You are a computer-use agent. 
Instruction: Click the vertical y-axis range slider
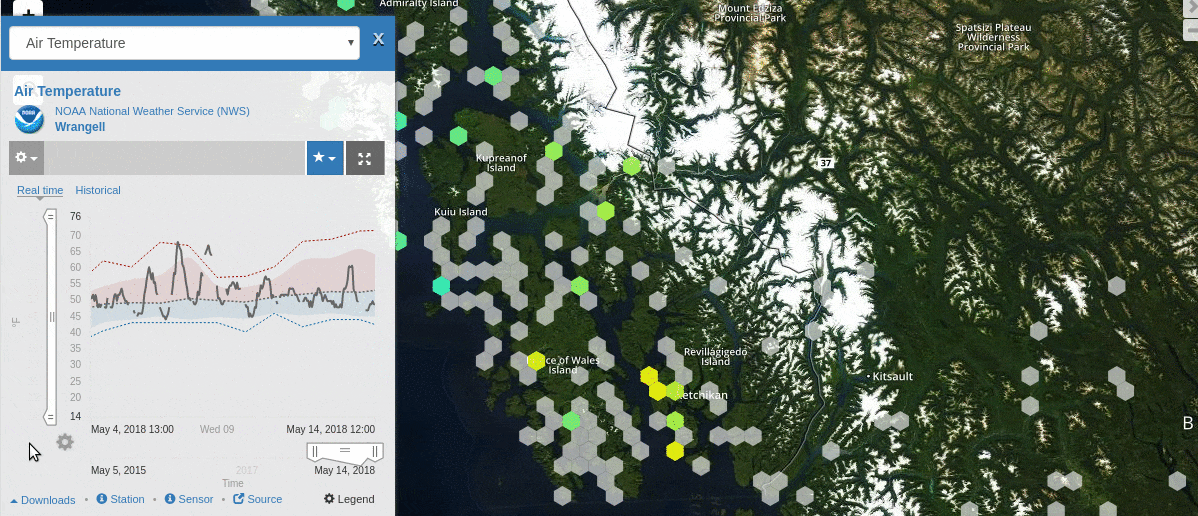[x=50, y=317]
